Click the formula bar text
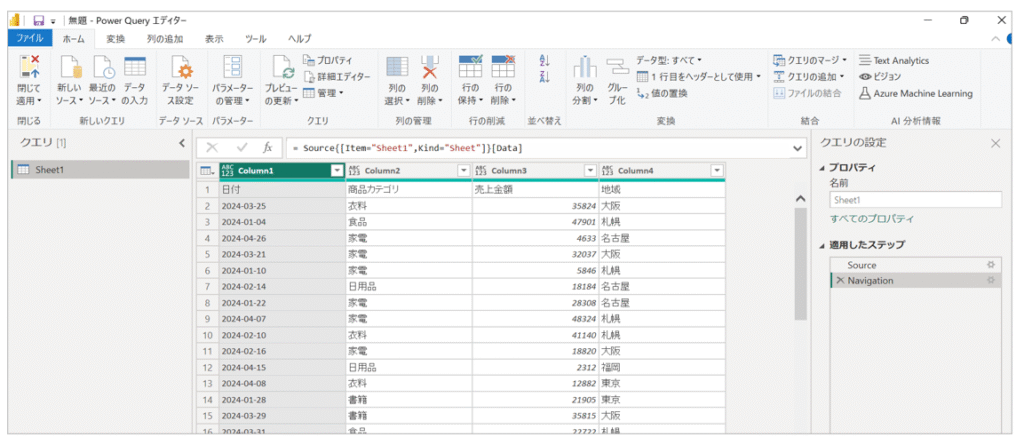The height and width of the screenshot is (445, 1024). [x=408, y=148]
